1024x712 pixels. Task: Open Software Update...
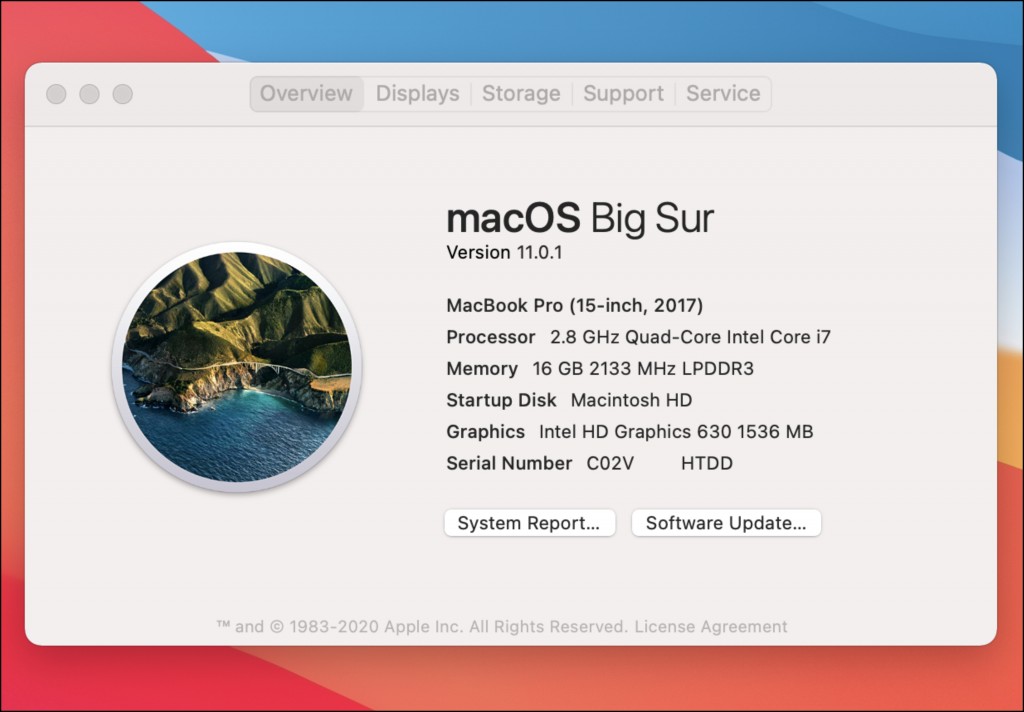[x=726, y=523]
